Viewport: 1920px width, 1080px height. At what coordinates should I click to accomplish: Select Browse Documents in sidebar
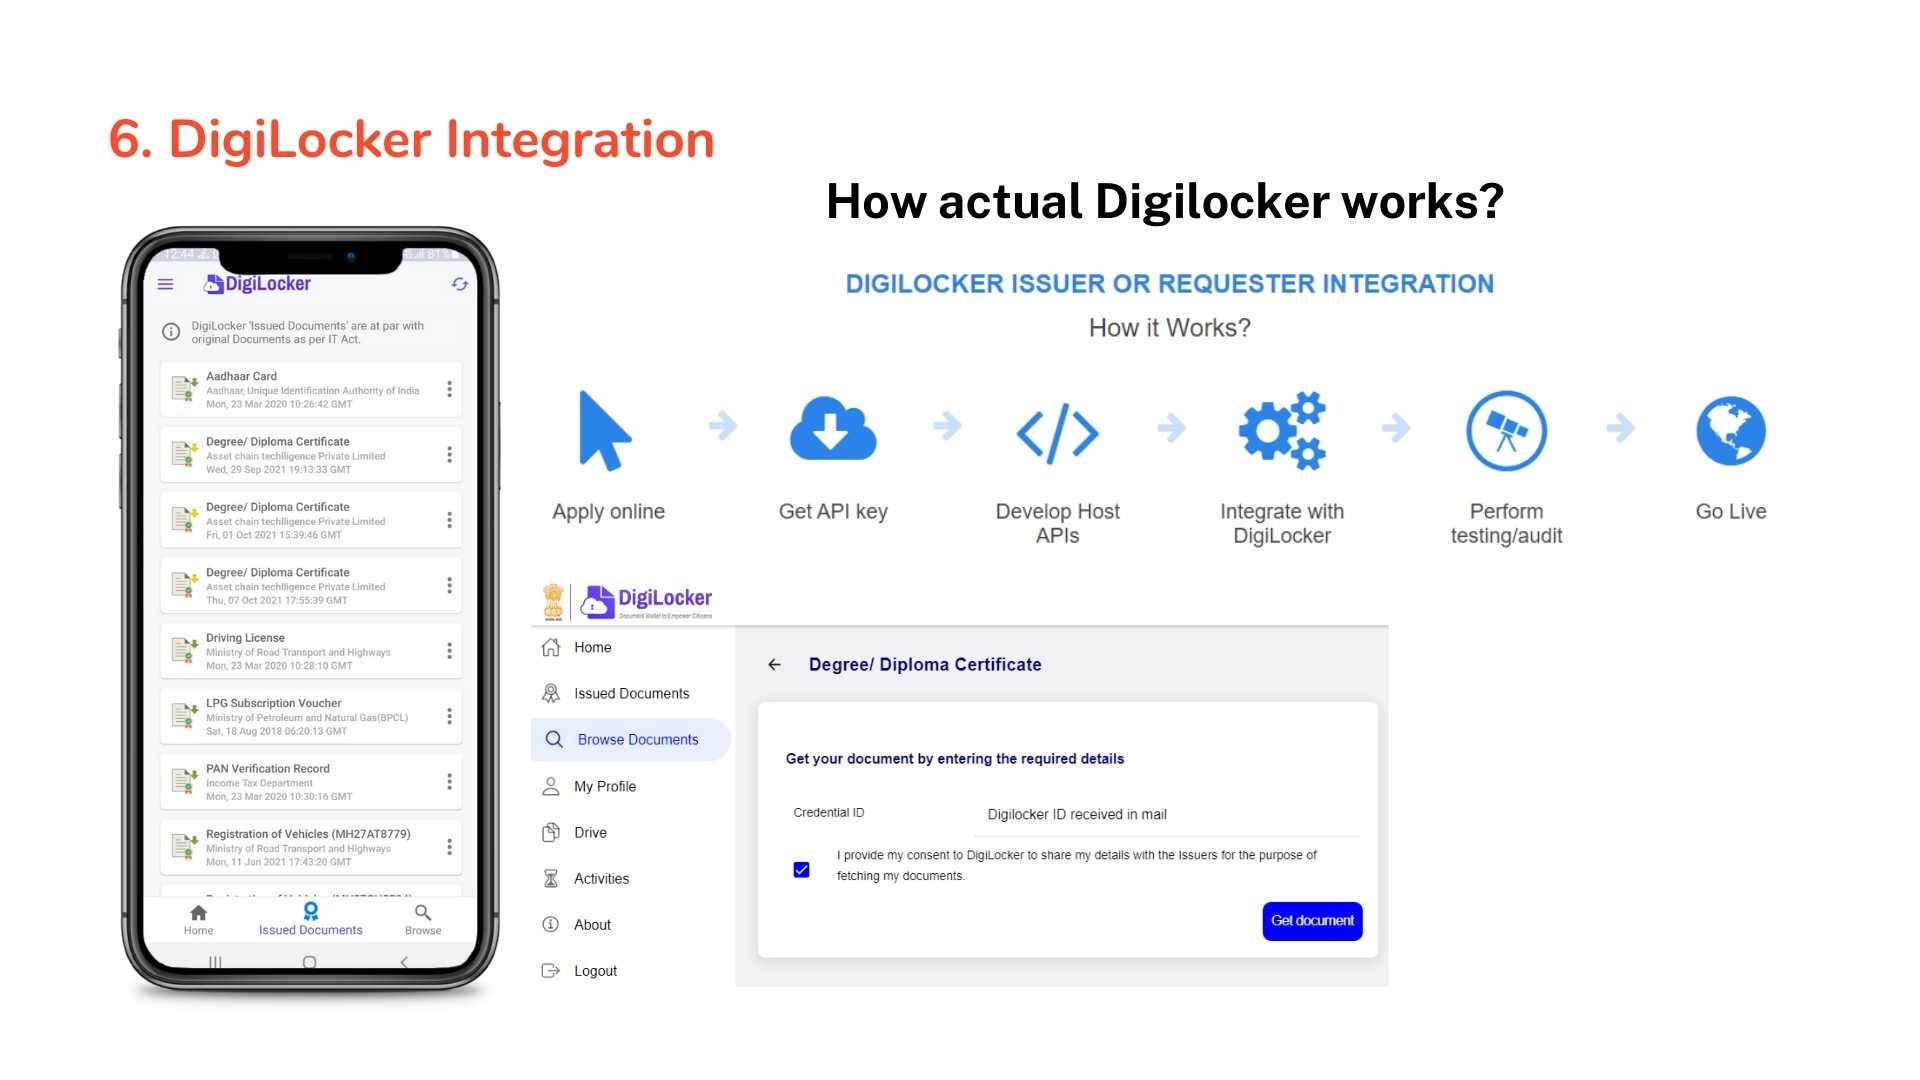[x=637, y=740]
